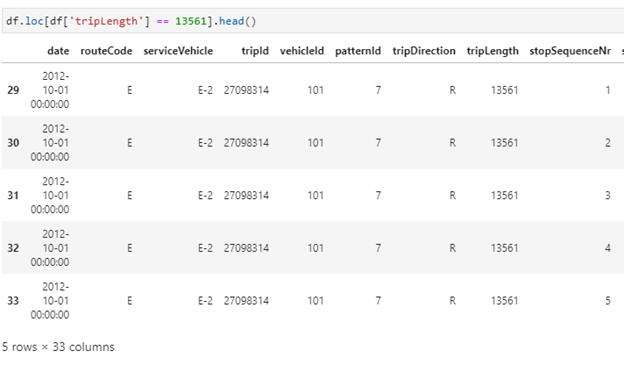Click tripDirection R in row 32
The height and width of the screenshot is (365, 624).
452,248
